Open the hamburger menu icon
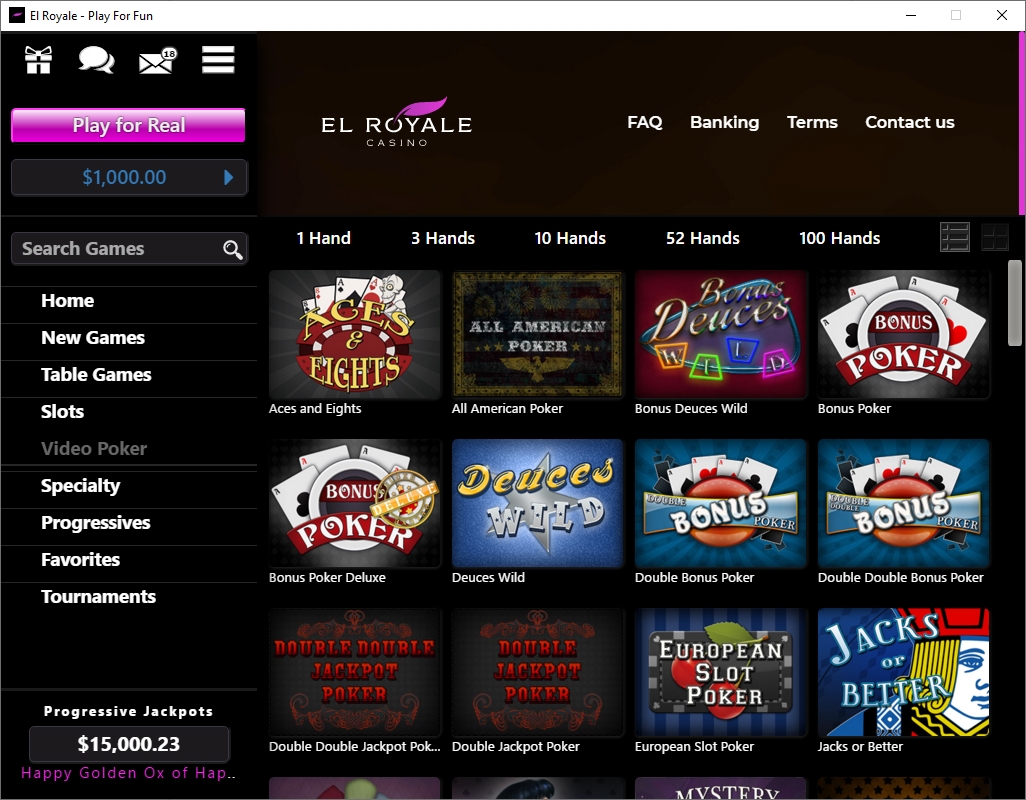This screenshot has height=800, width=1026. [x=218, y=60]
